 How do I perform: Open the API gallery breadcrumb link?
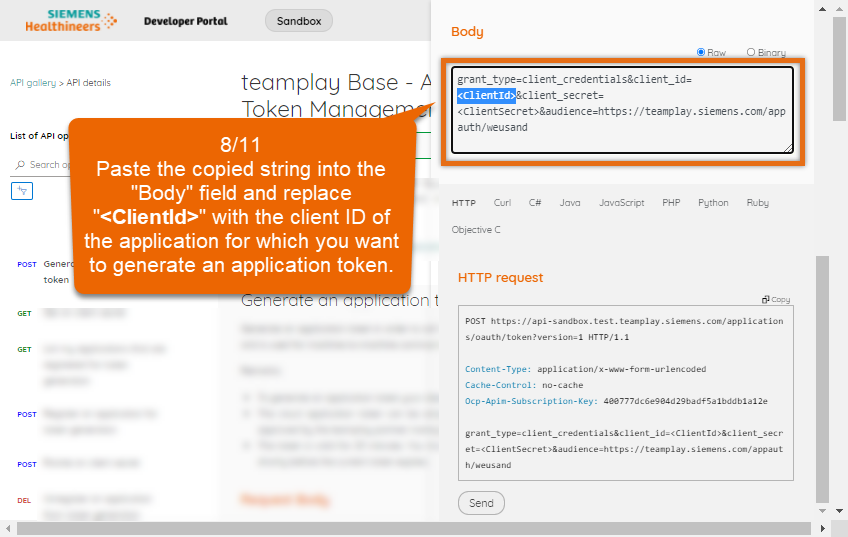34,83
